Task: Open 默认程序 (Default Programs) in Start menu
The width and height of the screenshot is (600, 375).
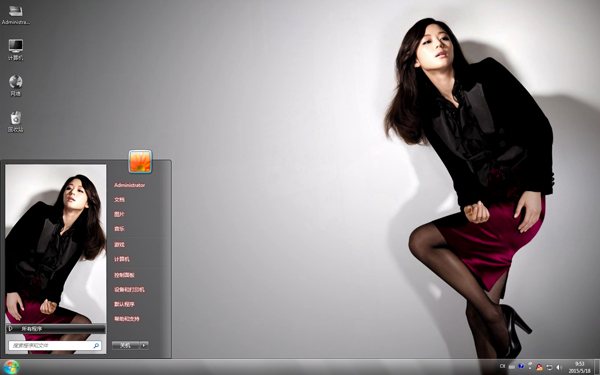Action: [124, 304]
